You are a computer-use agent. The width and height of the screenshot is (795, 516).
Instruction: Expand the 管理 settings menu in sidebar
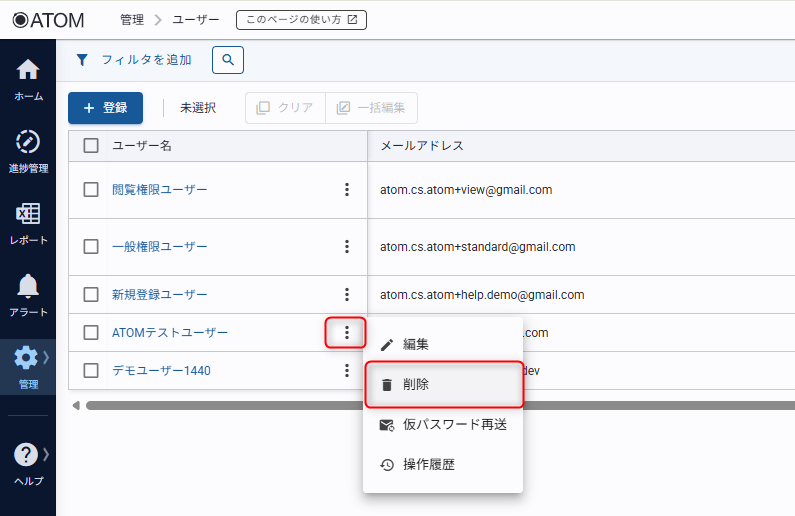click(28, 366)
